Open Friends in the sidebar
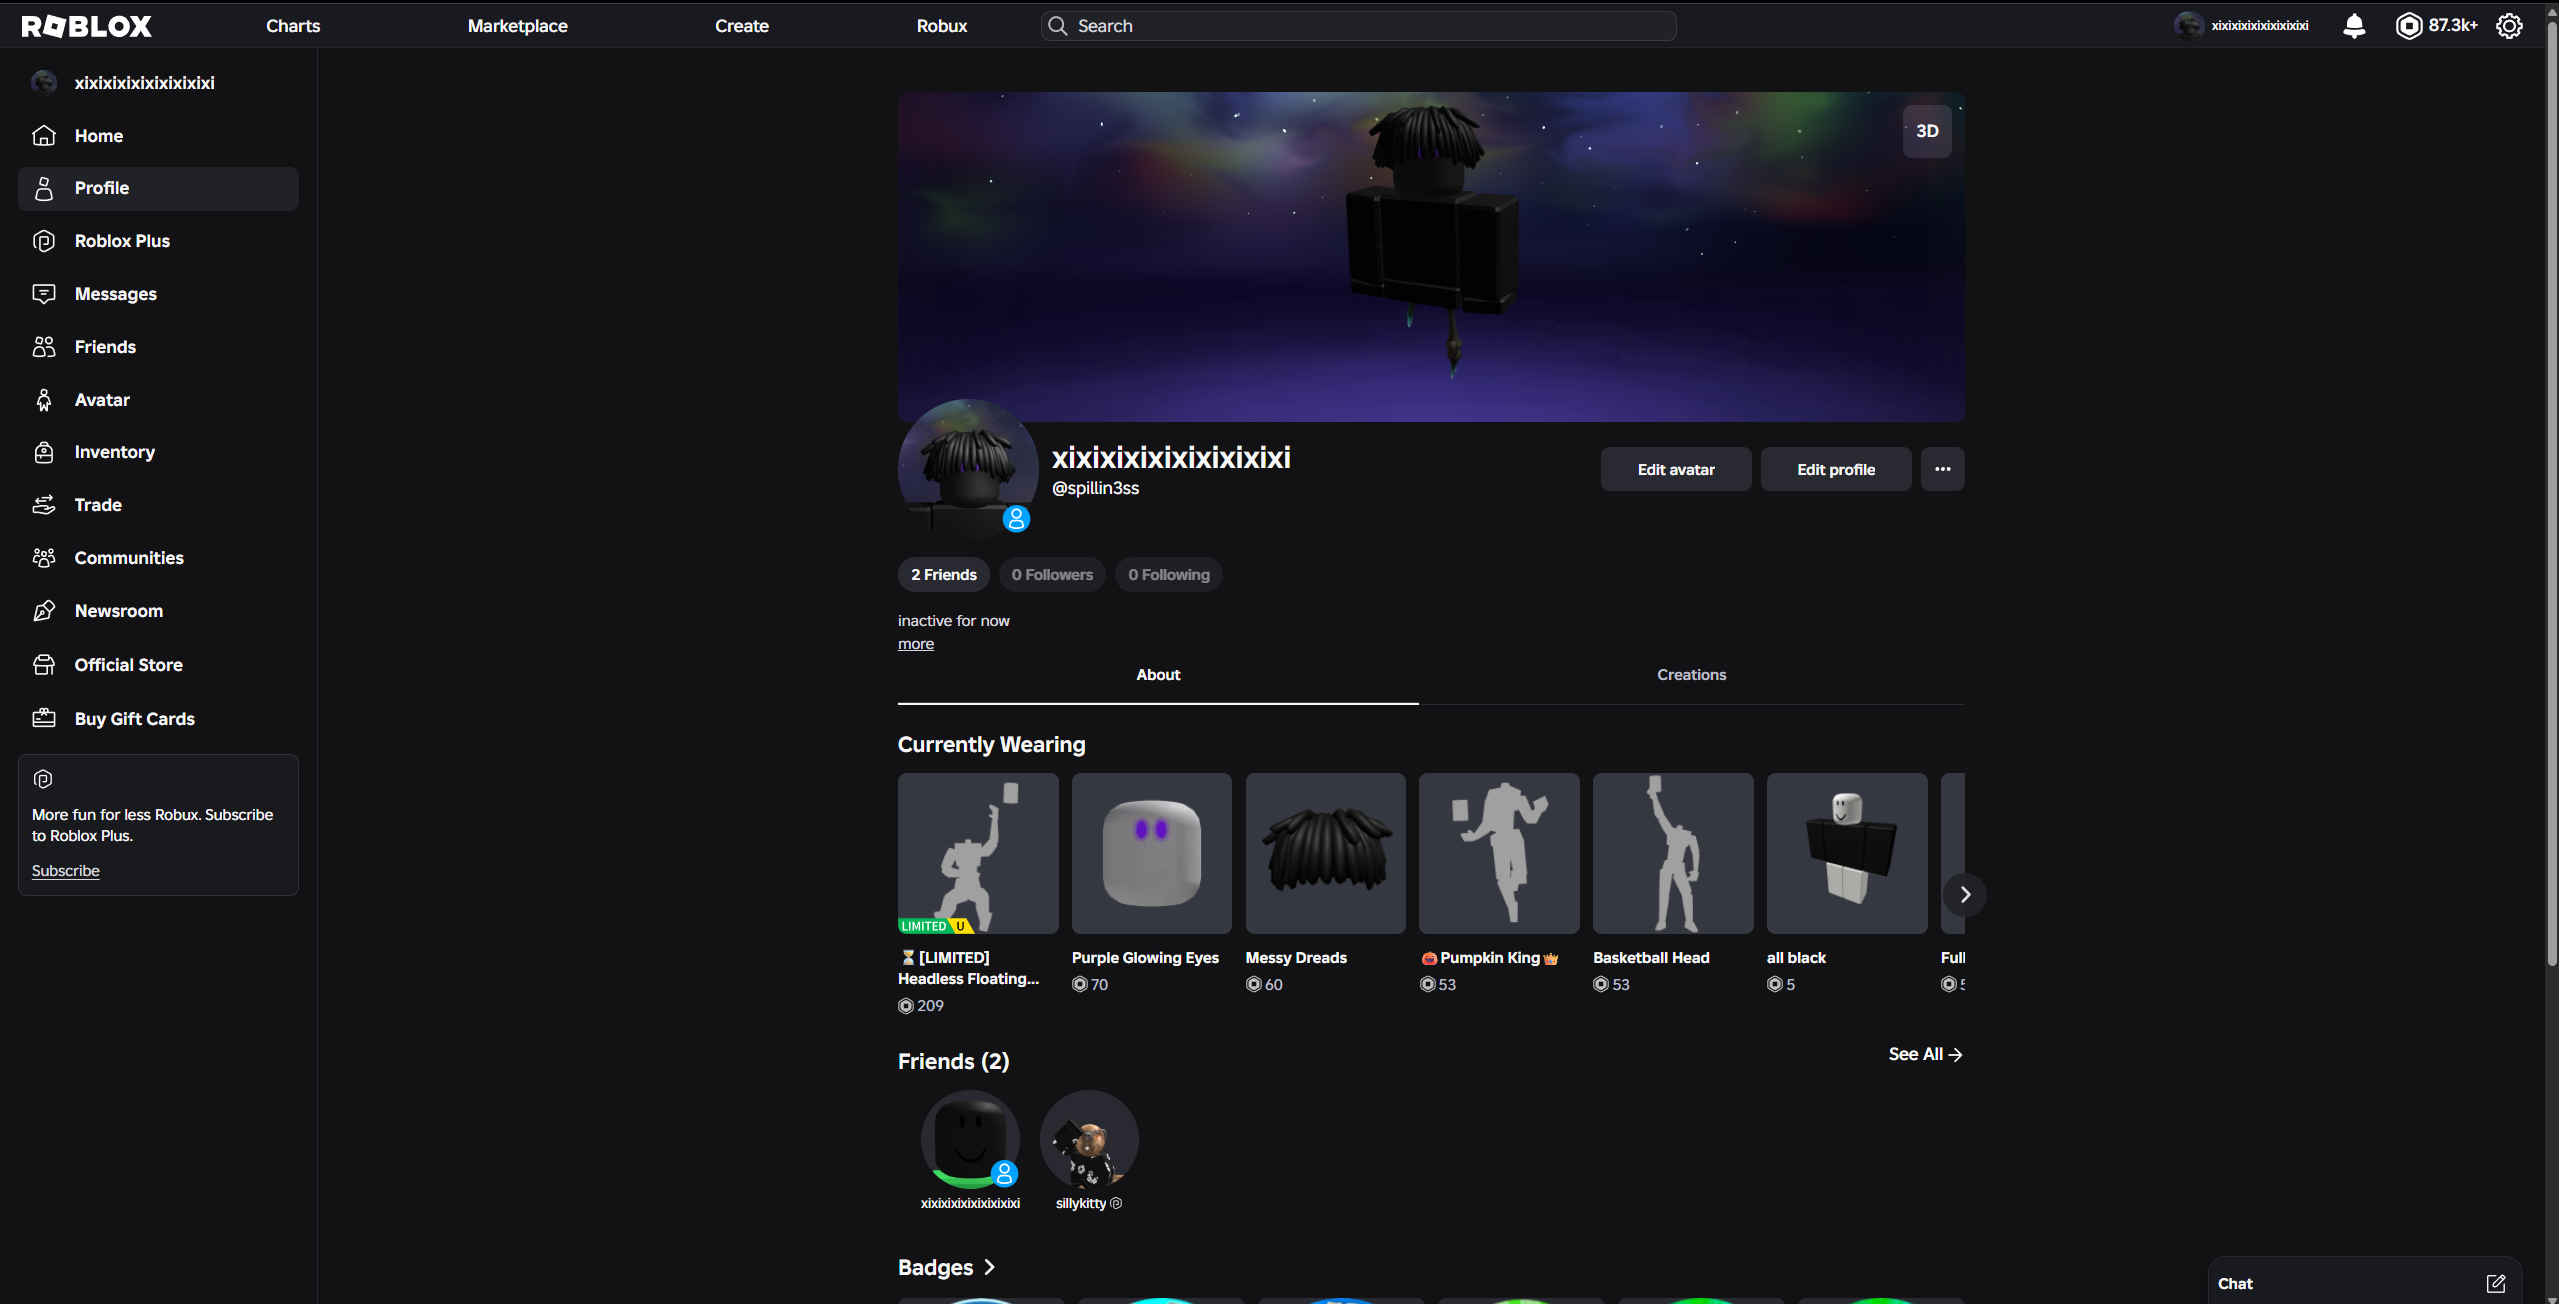The width and height of the screenshot is (2559, 1304). pyautogui.click(x=158, y=347)
